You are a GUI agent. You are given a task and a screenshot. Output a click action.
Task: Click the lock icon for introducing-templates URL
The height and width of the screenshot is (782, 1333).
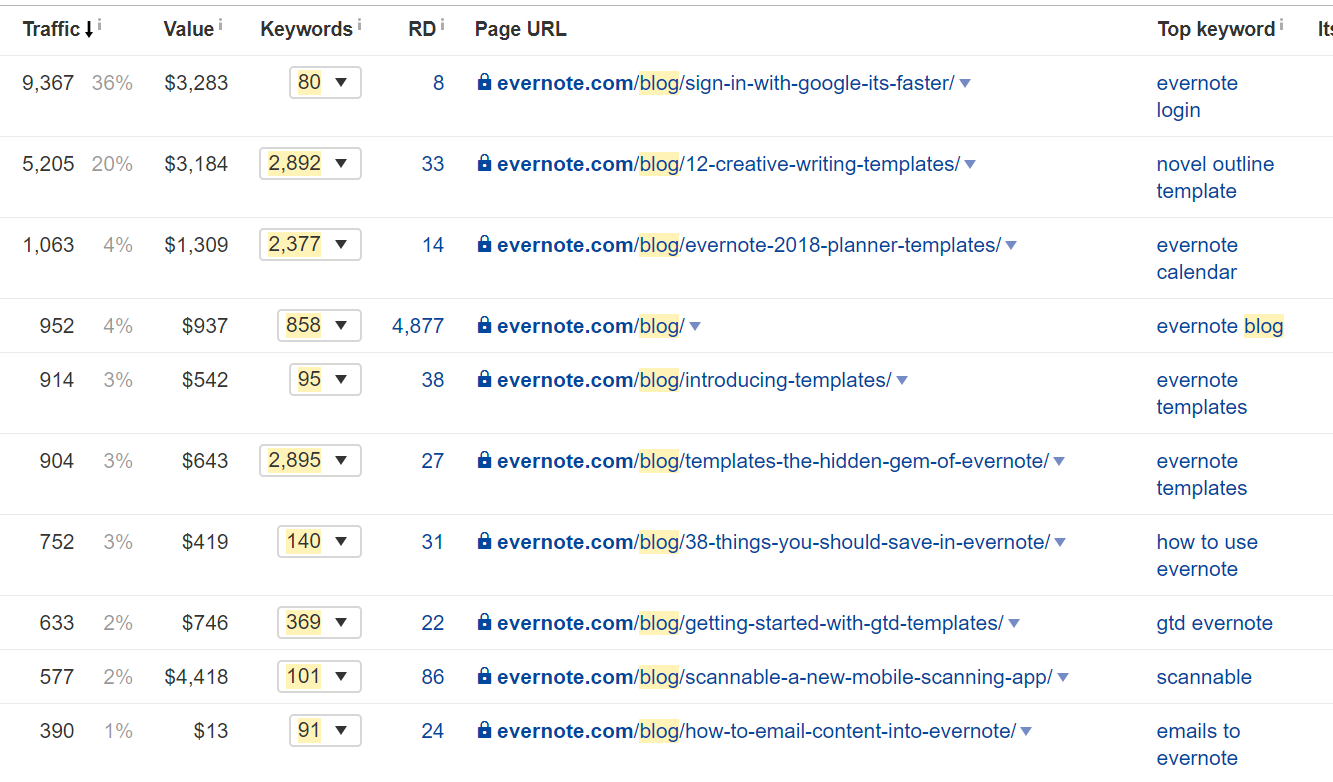[x=484, y=379]
